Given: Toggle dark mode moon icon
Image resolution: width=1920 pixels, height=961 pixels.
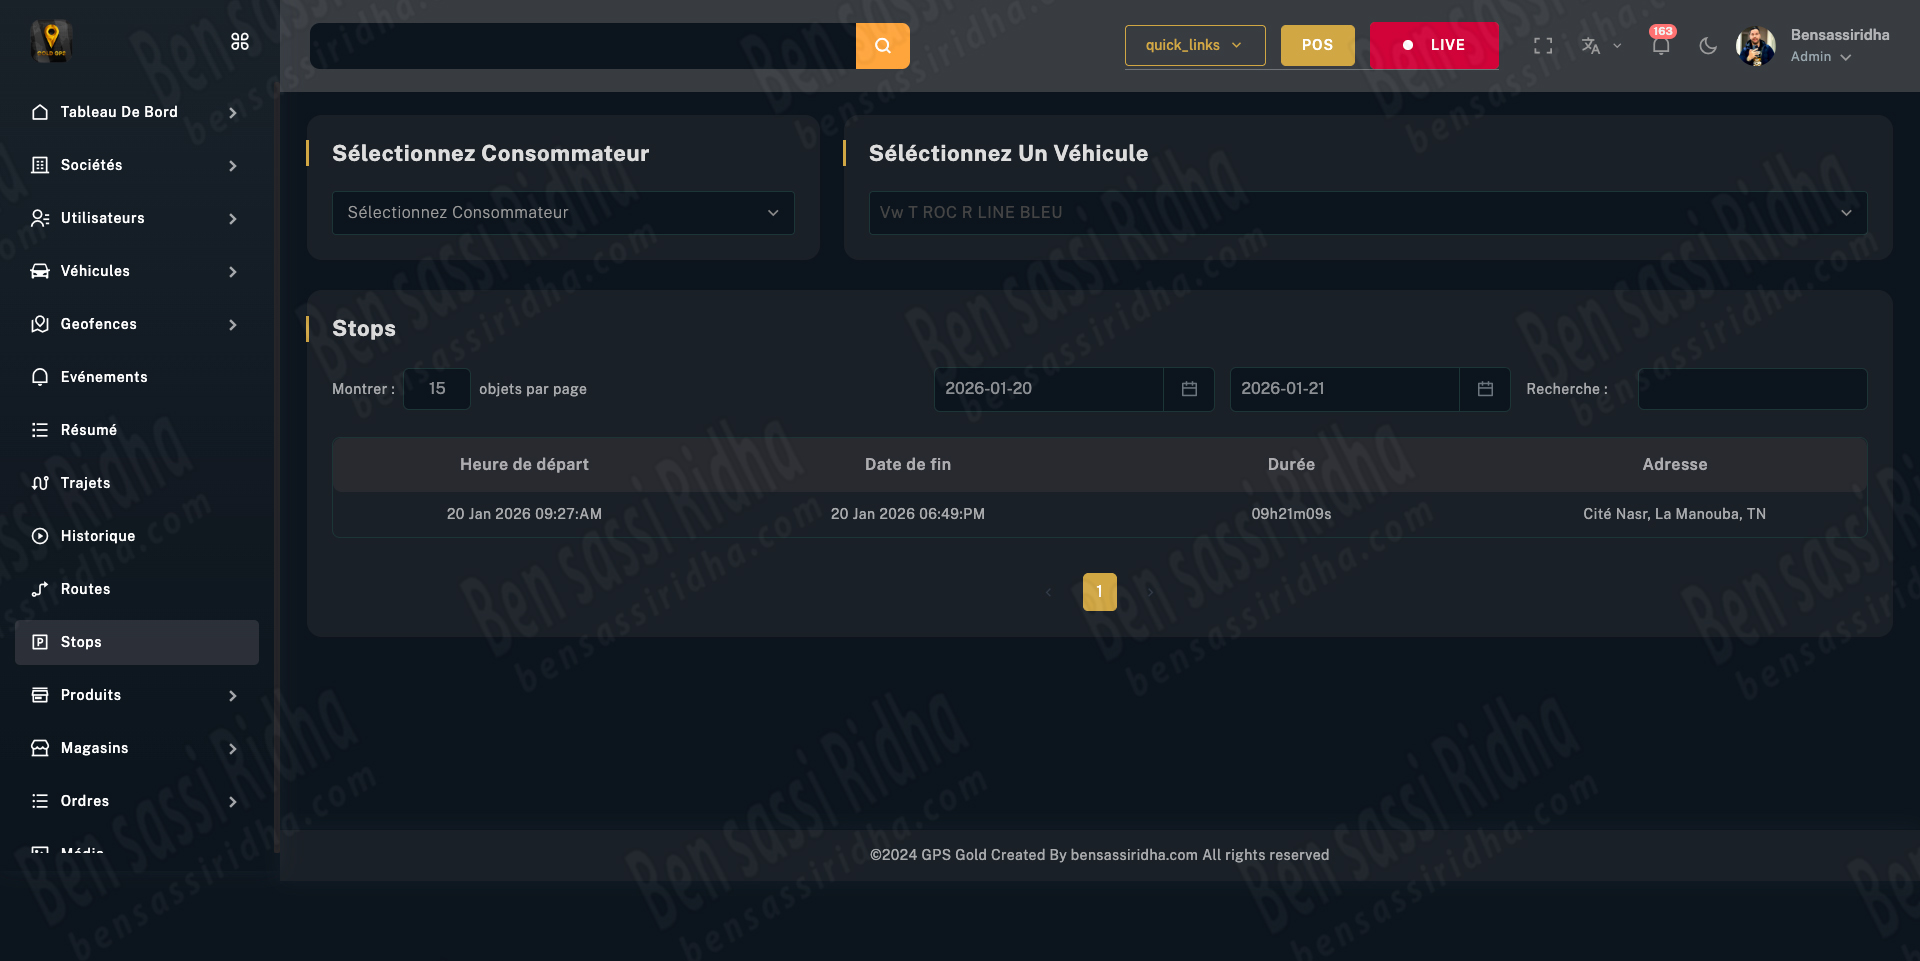Looking at the screenshot, I should point(1708,46).
